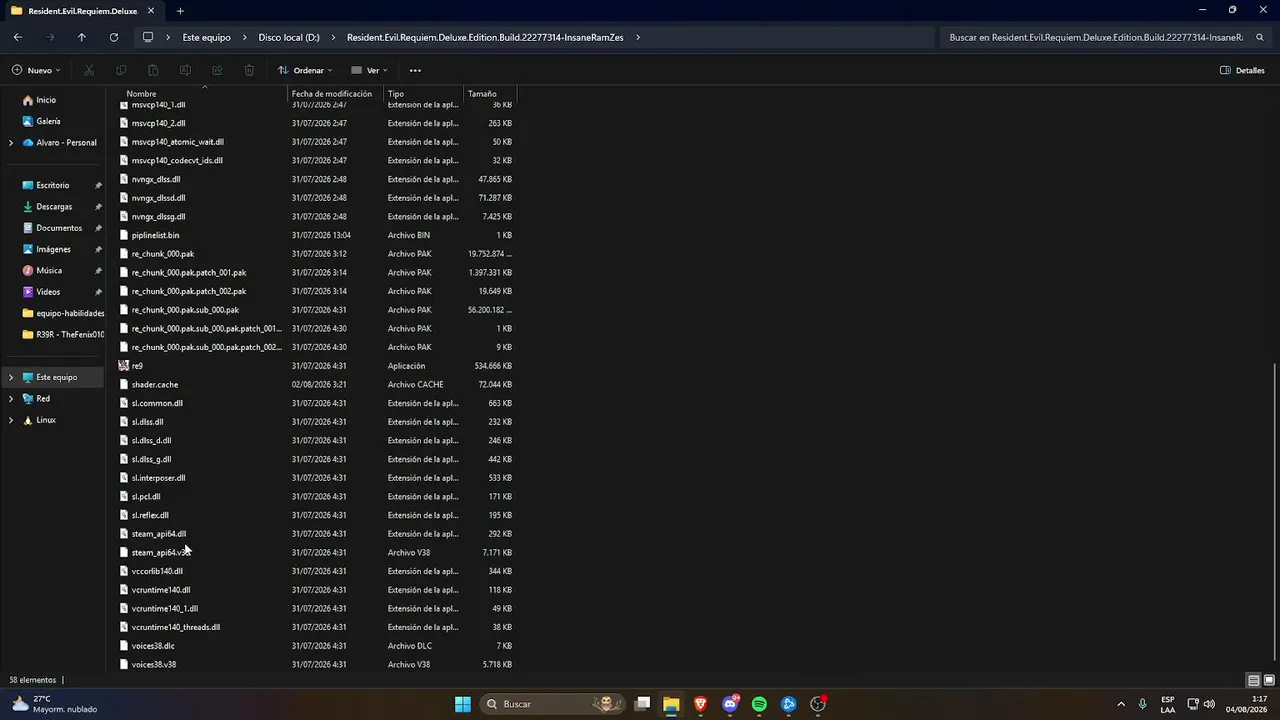Image resolution: width=1280 pixels, height=720 pixels.
Task: Open Task View from the taskbar
Action: pyautogui.click(x=642, y=704)
